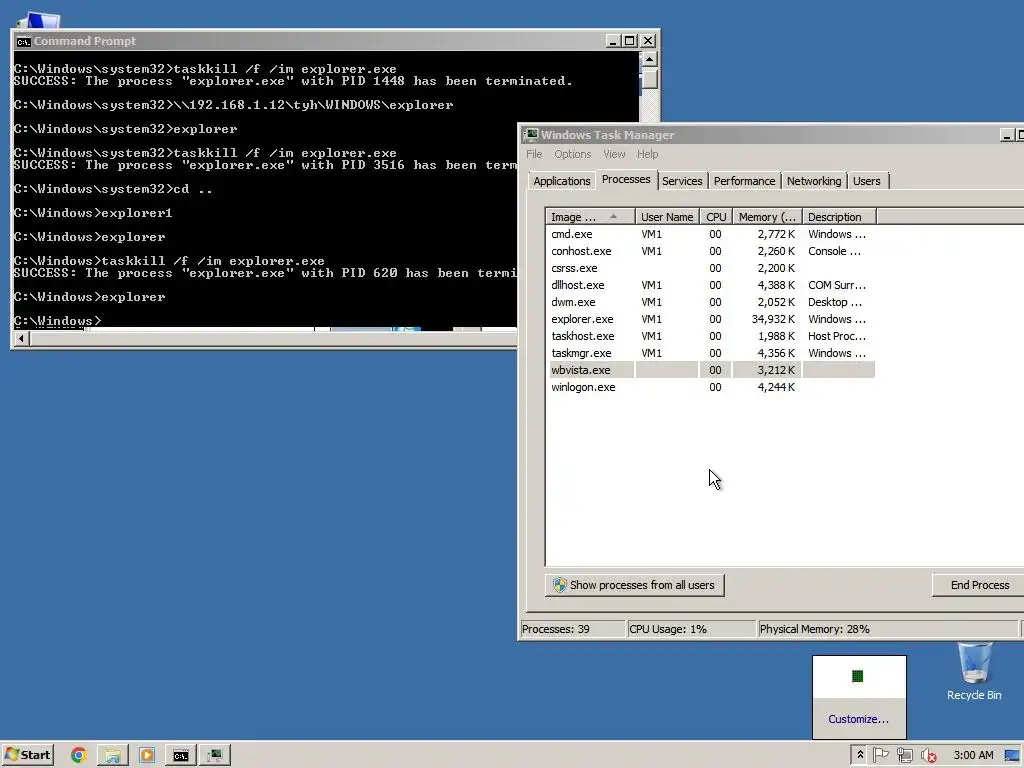Click the End Process button

980,585
